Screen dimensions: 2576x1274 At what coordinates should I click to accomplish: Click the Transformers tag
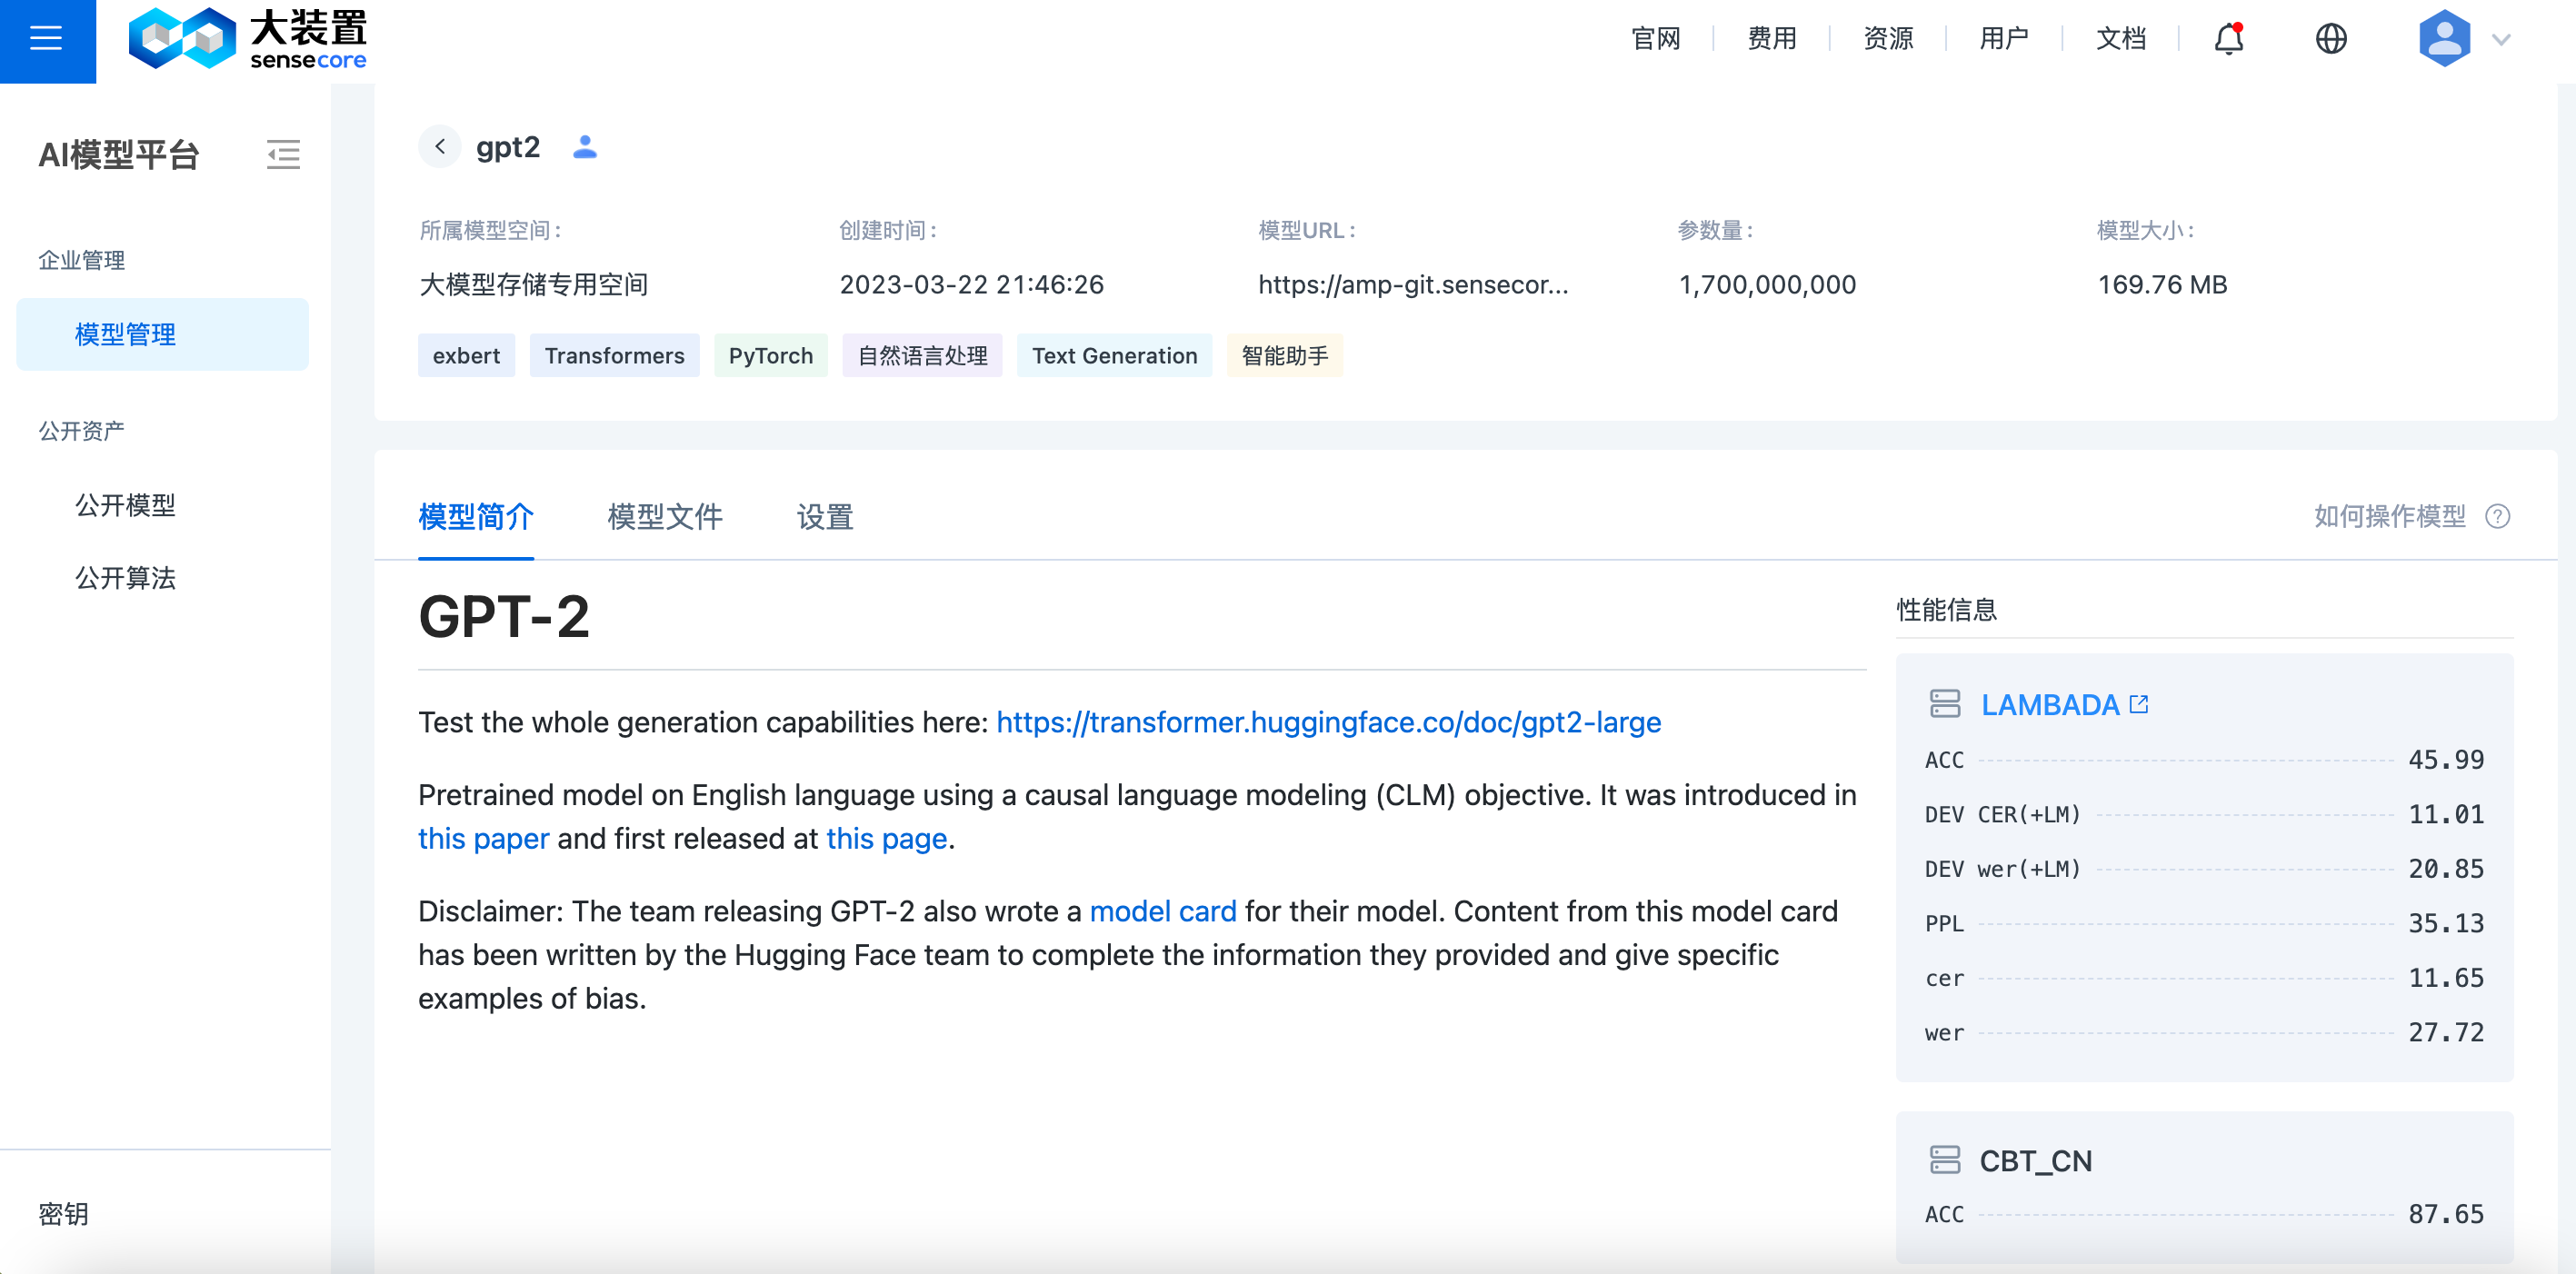coord(615,356)
